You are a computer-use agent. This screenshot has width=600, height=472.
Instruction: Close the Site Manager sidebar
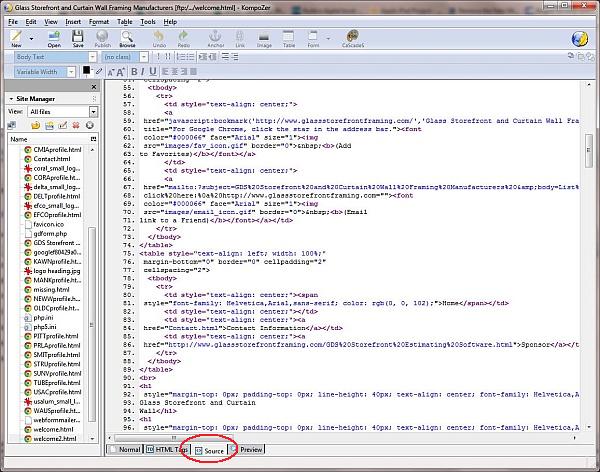click(x=94, y=87)
